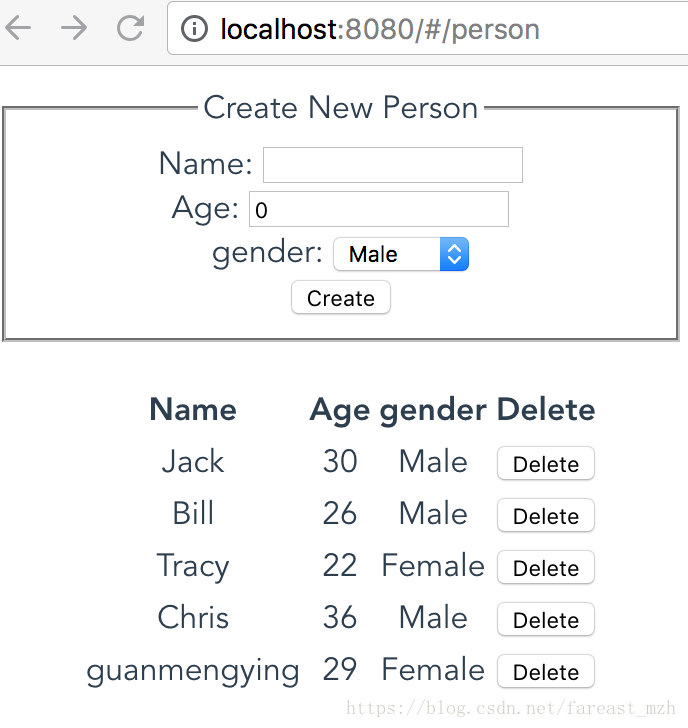Select the Create New Person legend
Image resolution: width=688 pixels, height=728 pixels.
click(341, 108)
